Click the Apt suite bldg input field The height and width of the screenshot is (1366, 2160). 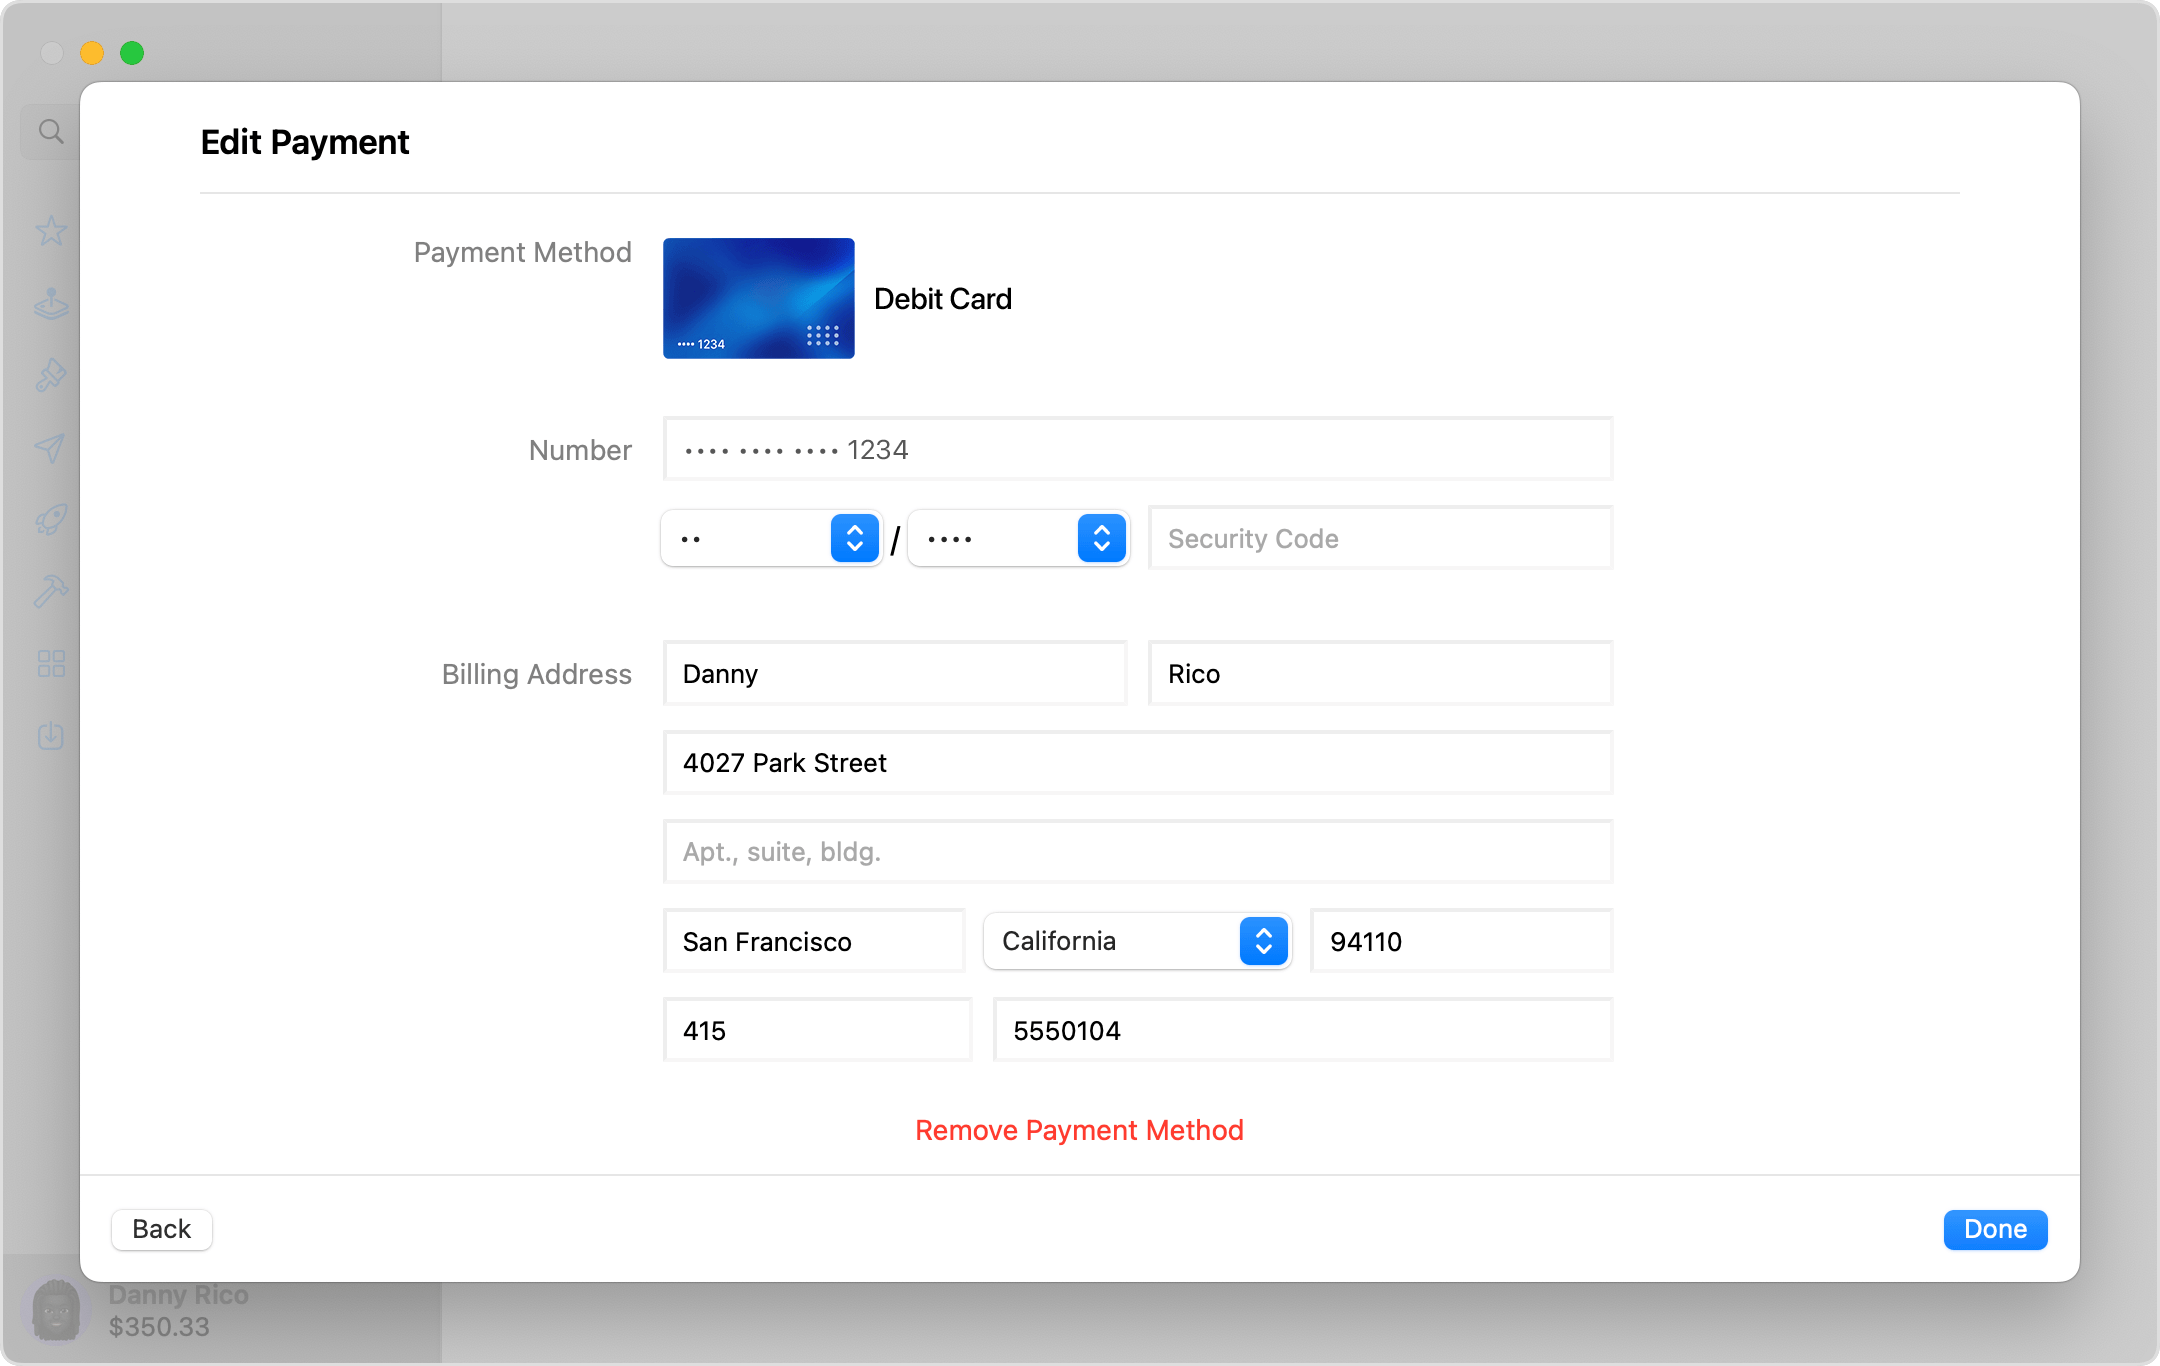(1137, 851)
